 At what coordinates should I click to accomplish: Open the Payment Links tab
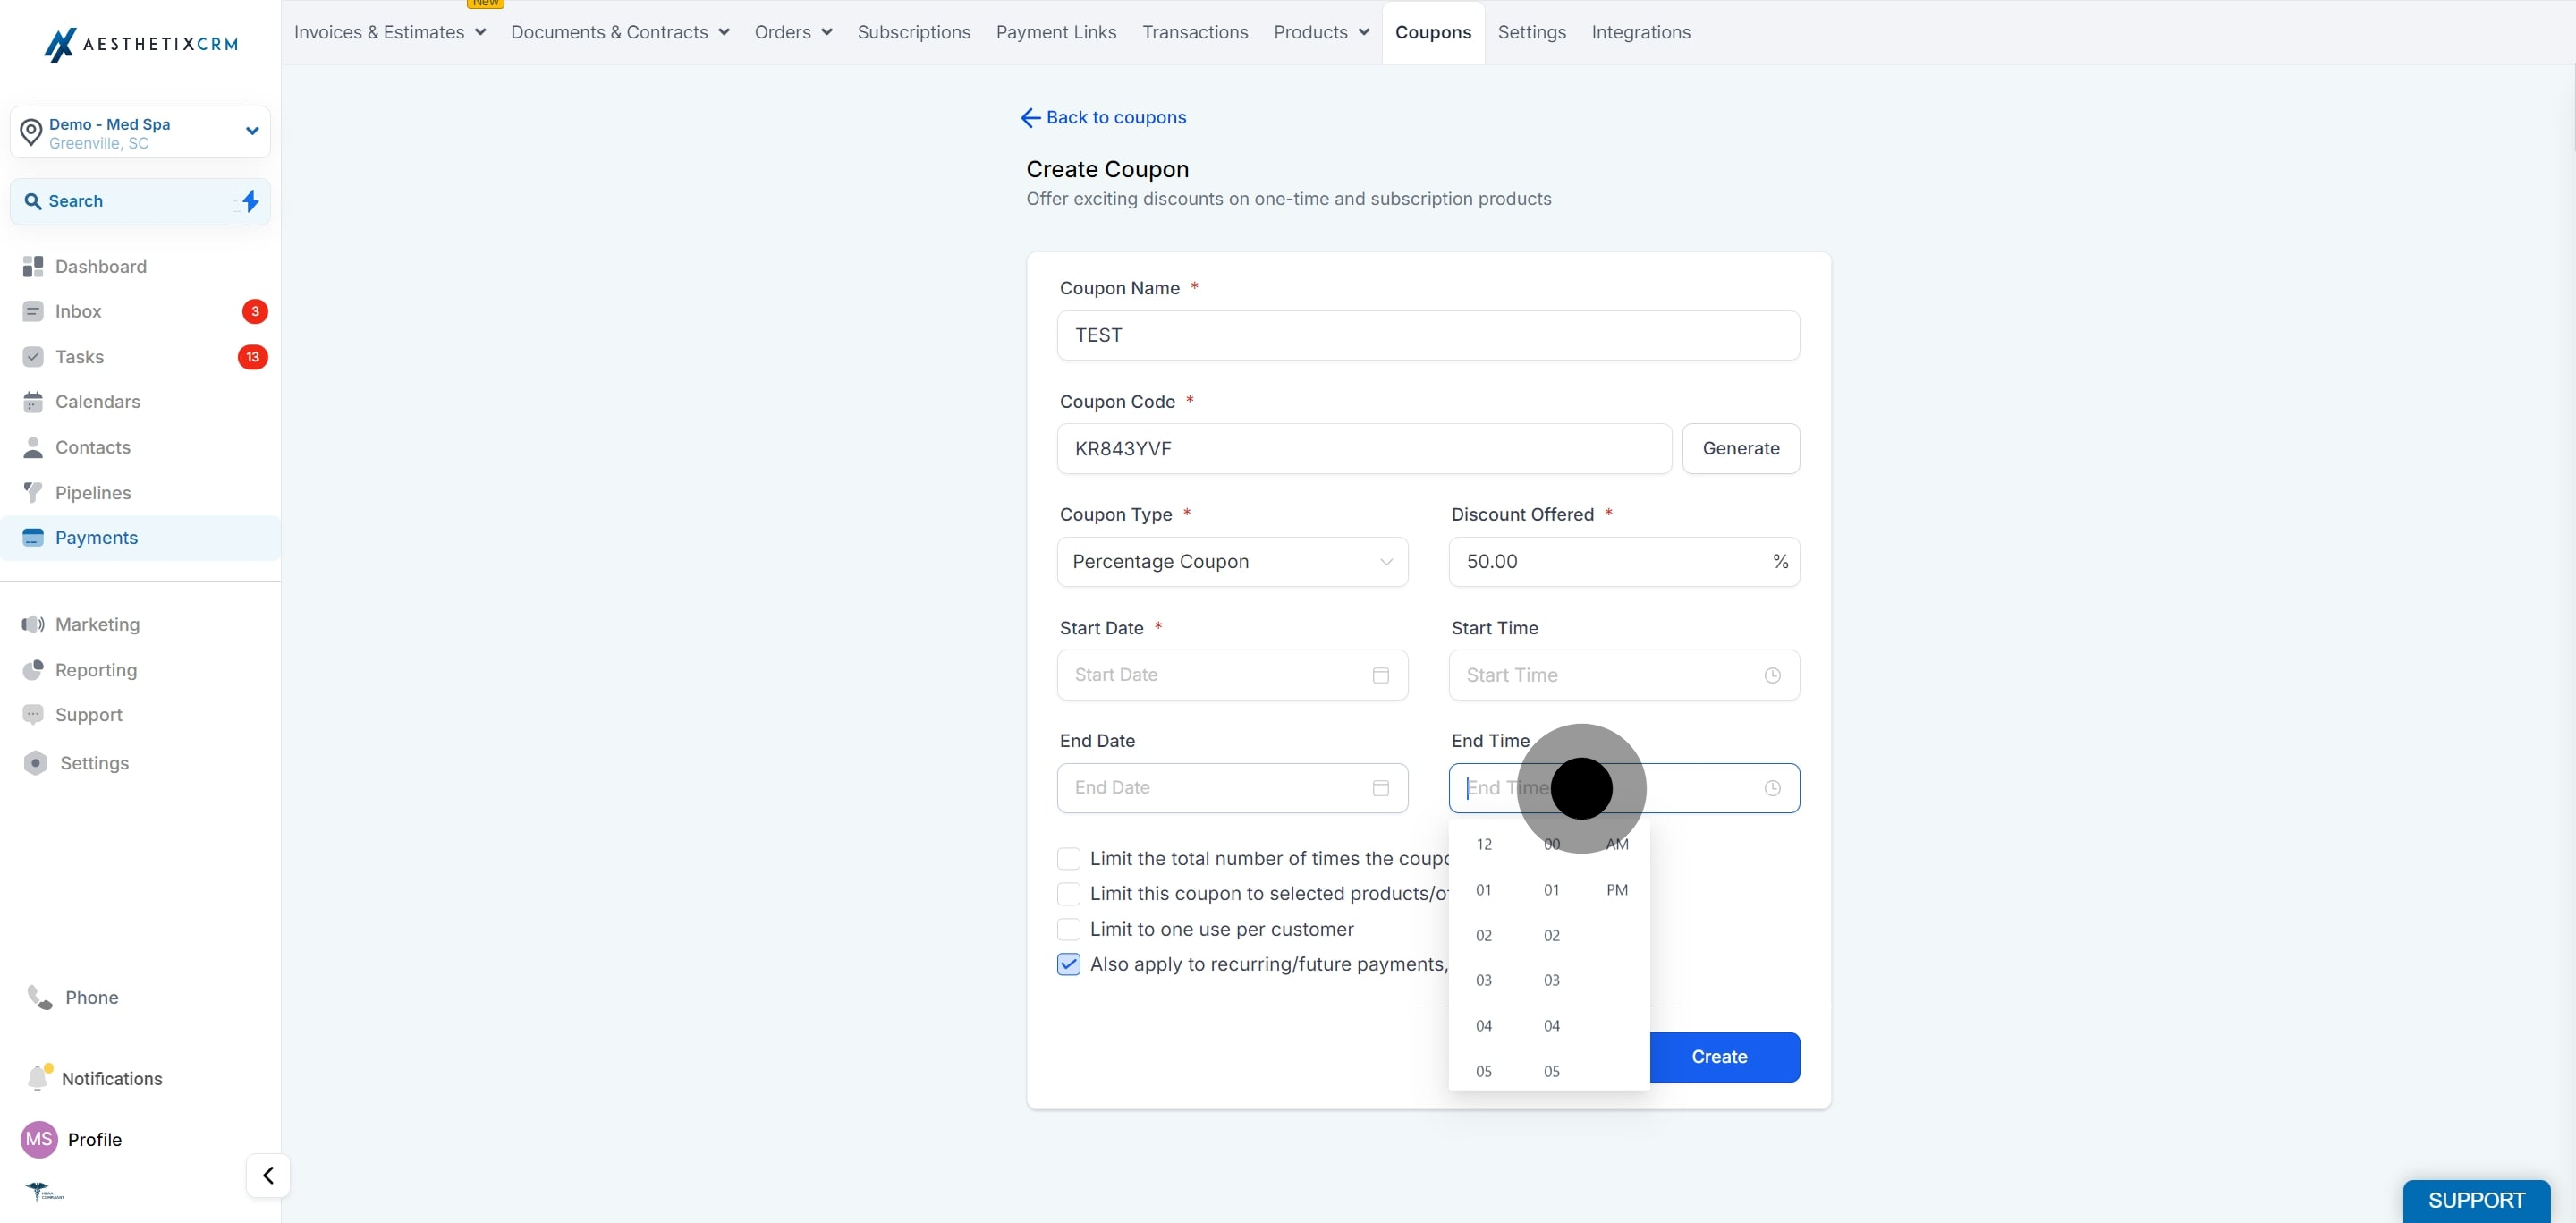pos(1056,32)
